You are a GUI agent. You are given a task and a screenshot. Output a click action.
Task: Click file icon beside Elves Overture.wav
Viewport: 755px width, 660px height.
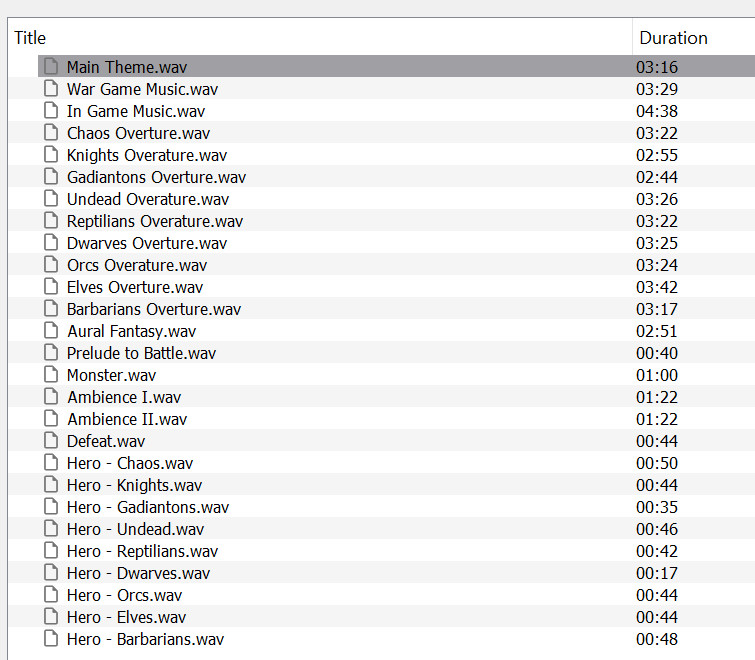(x=51, y=287)
